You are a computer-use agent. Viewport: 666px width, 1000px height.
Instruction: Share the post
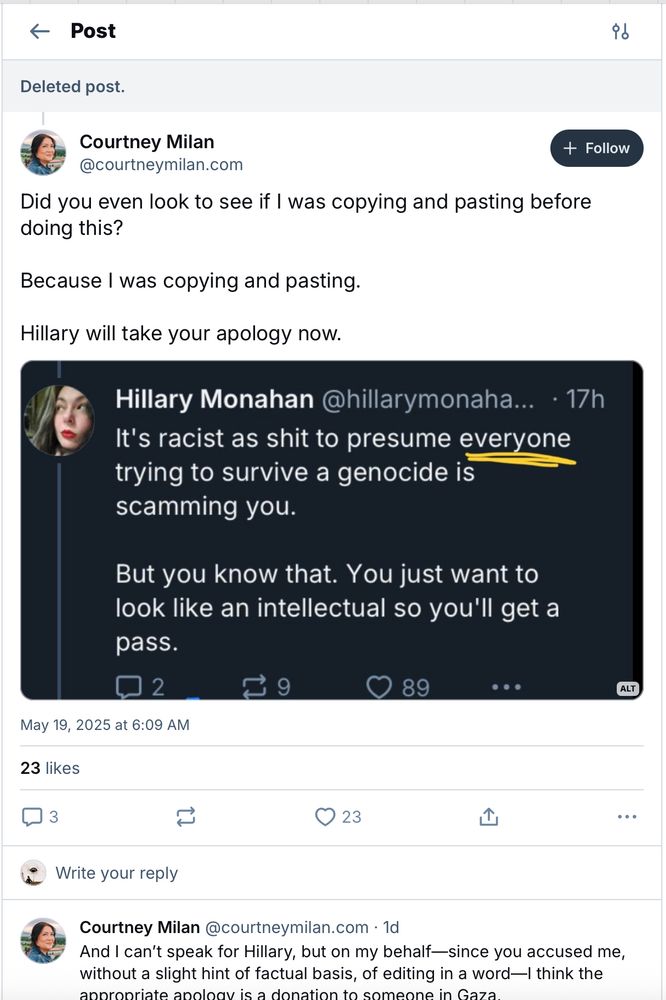point(488,817)
